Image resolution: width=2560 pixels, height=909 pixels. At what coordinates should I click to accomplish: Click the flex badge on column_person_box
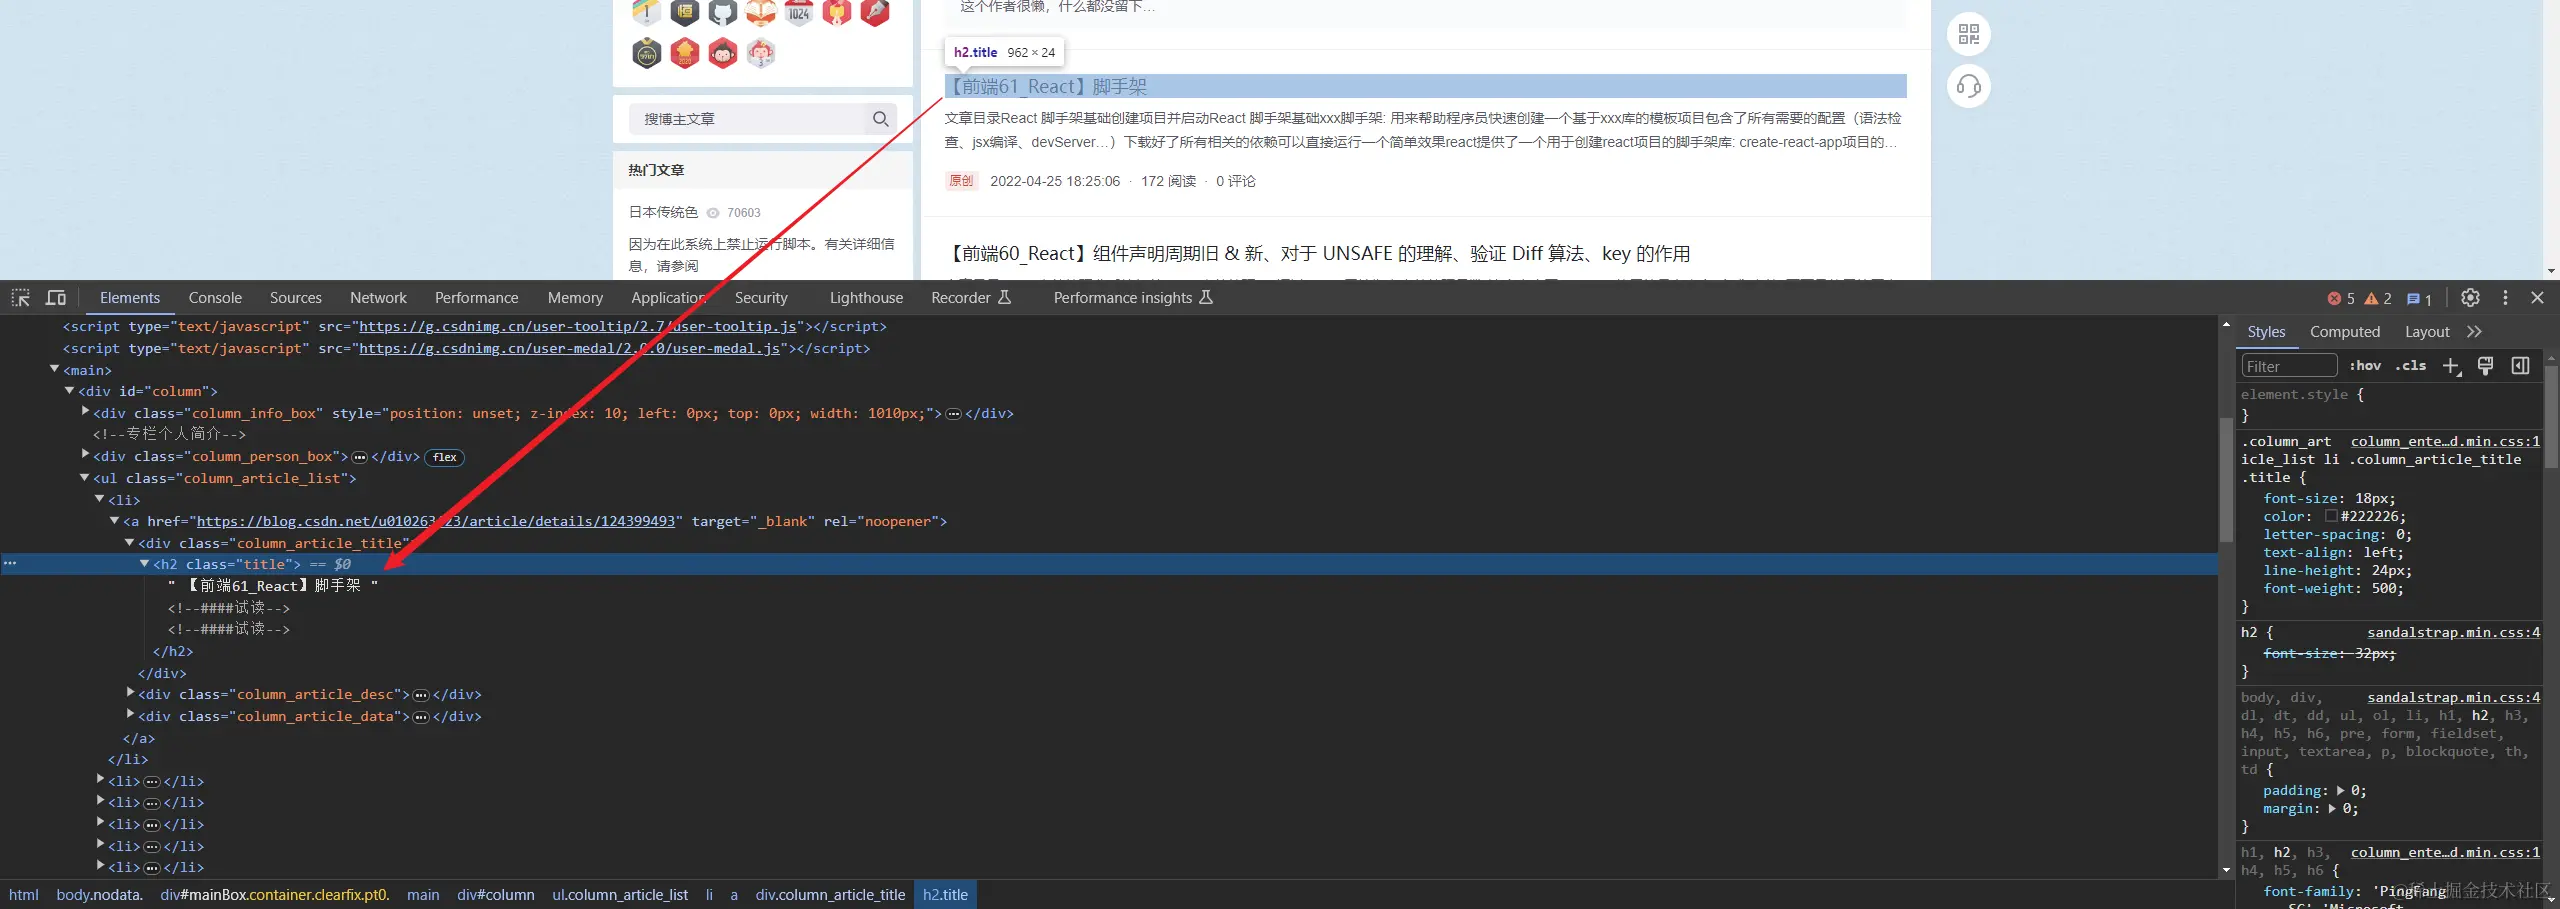click(x=445, y=457)
